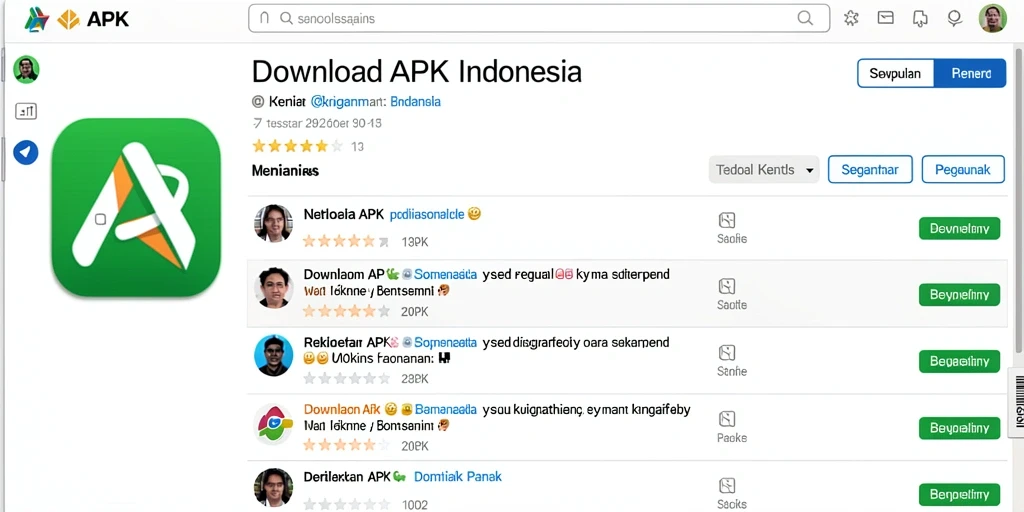Viewport: 1024px width, 512px height.
Task: Click the 28PK count in Rekloefan row
Action: 415,378
